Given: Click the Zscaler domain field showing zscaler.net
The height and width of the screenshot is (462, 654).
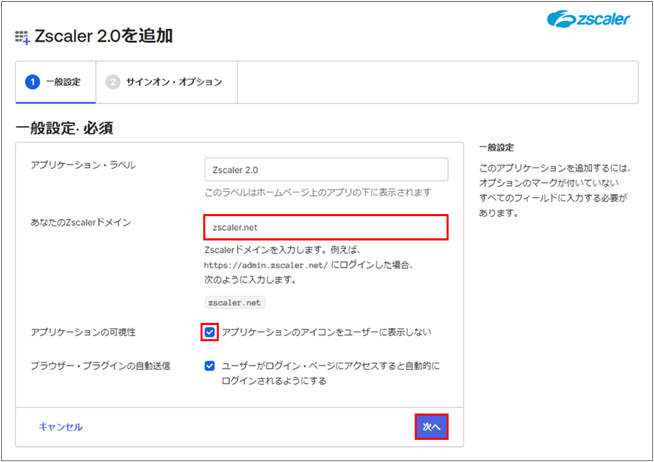Looking at the screenshot, I should pos(326,227).
